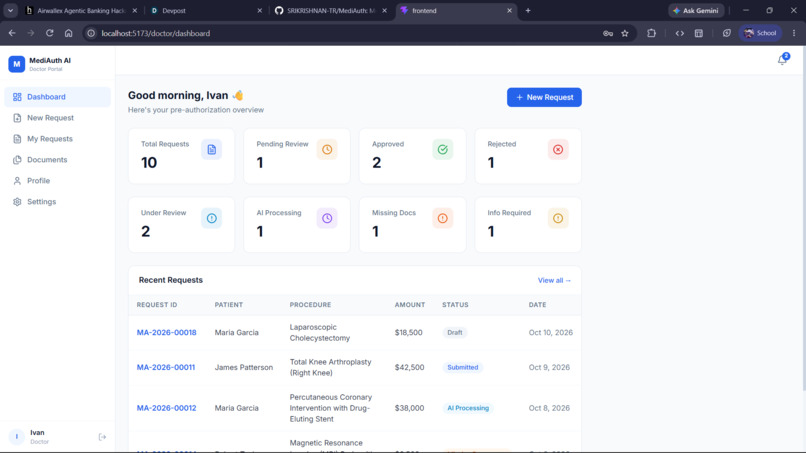Viewport: 806px width, 453px height.
Task: Open request MA-2026-00011
Action: (166, 368)
